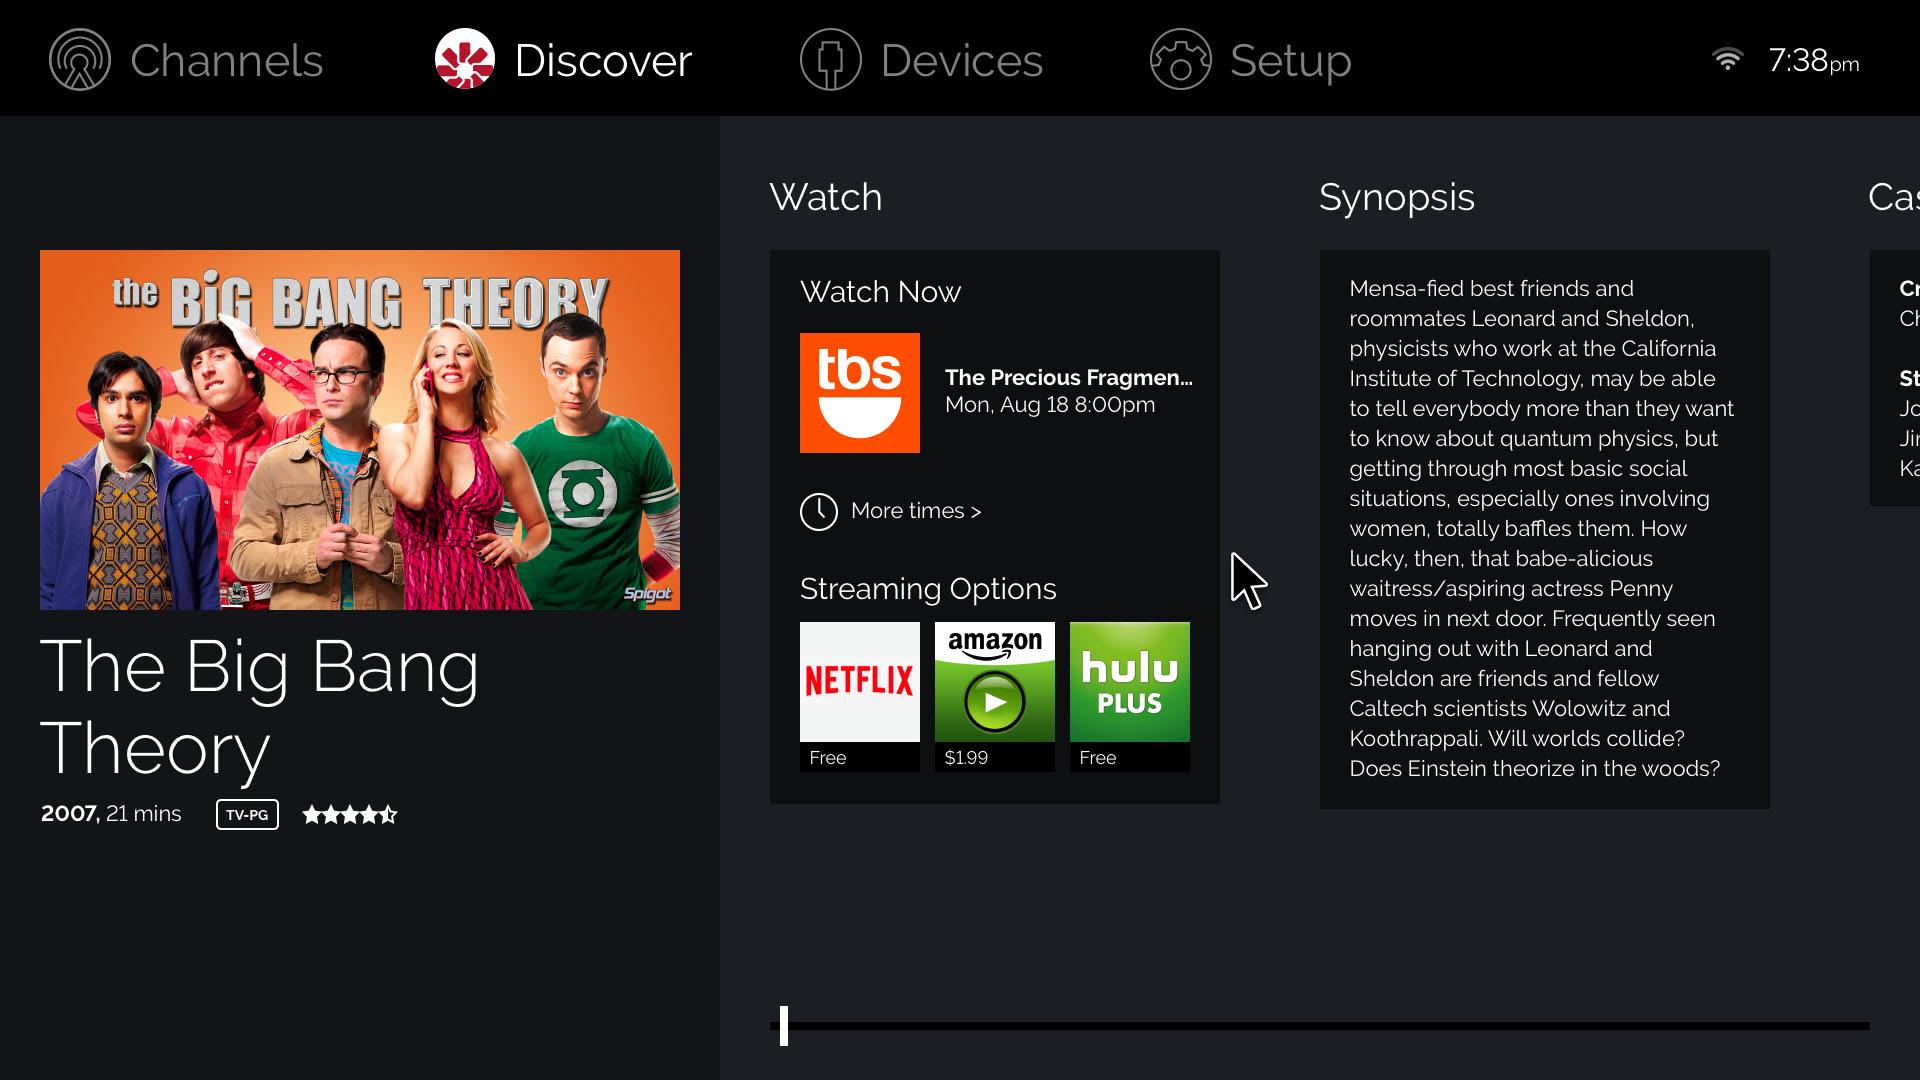
Task: Click the Watch Now heading
Action: click(x=880, y=291)
